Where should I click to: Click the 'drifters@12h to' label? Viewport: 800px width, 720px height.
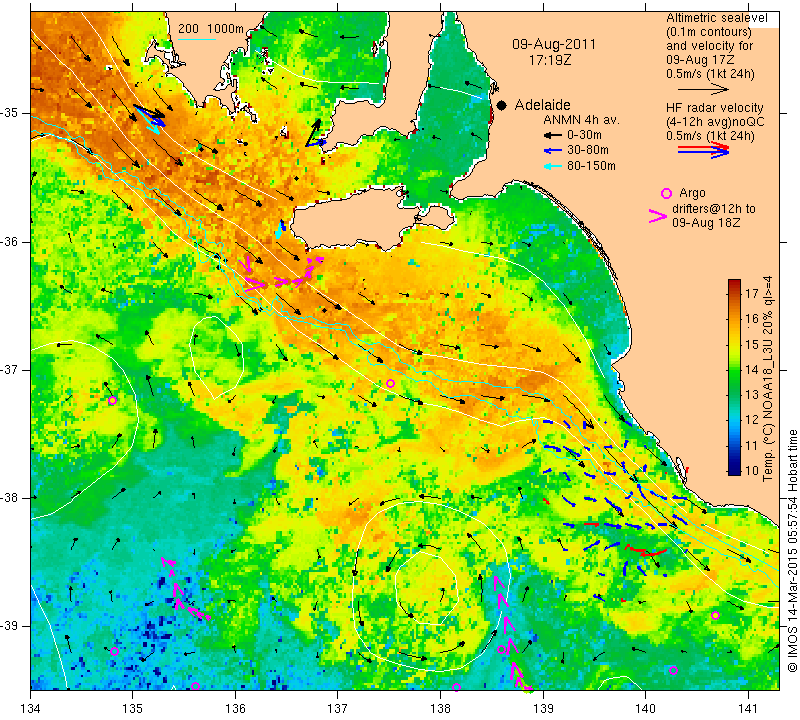tap(713, 209)
